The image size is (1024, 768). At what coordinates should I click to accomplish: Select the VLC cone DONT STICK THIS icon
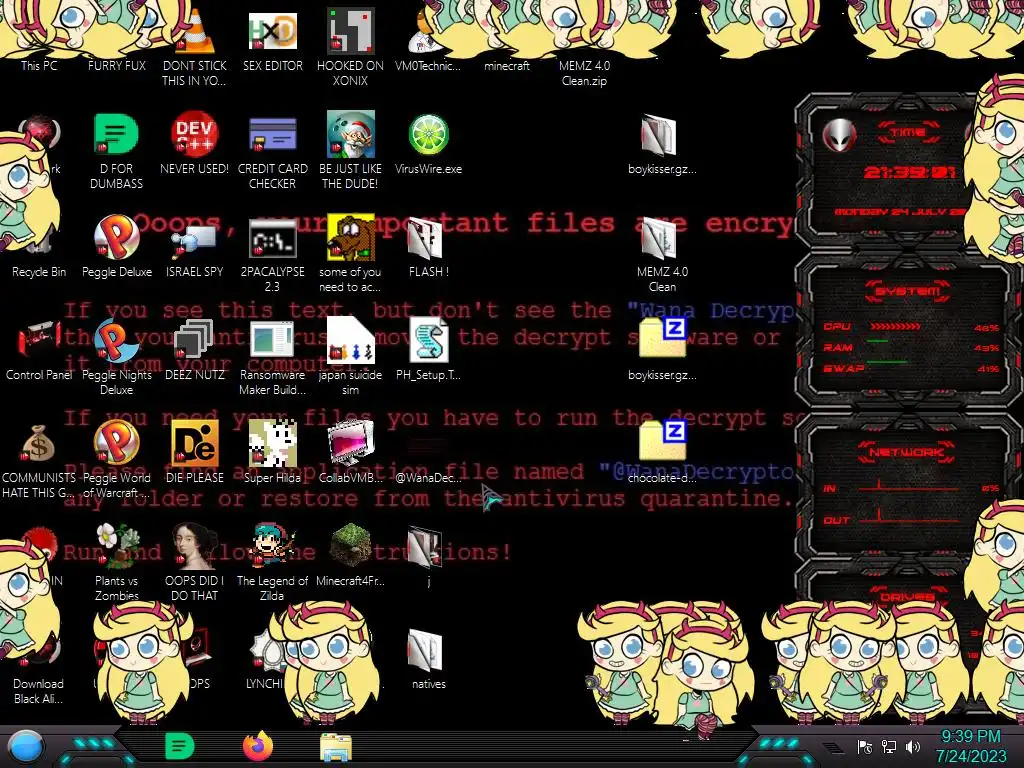click(x=195, y=31)
